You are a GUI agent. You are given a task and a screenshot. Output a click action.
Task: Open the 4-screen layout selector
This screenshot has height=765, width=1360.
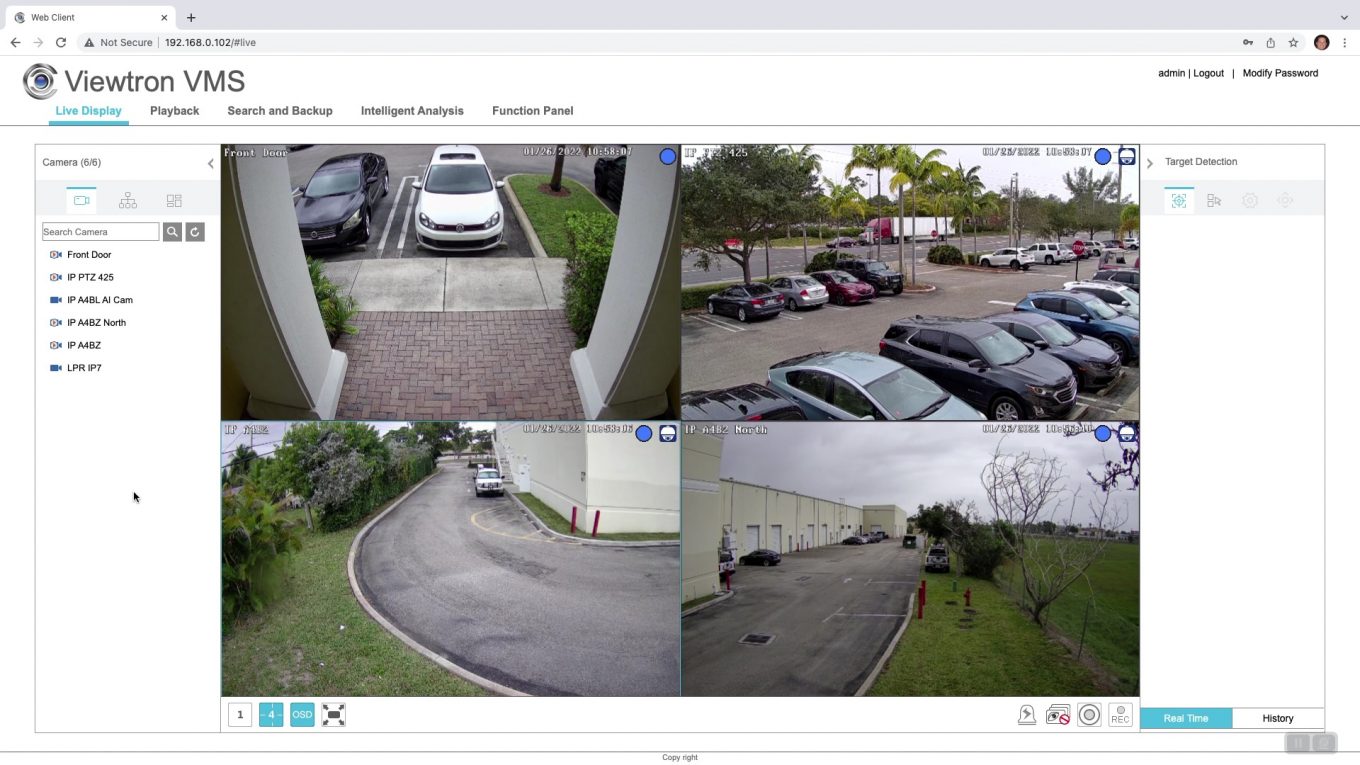click(x=270, y=714)
